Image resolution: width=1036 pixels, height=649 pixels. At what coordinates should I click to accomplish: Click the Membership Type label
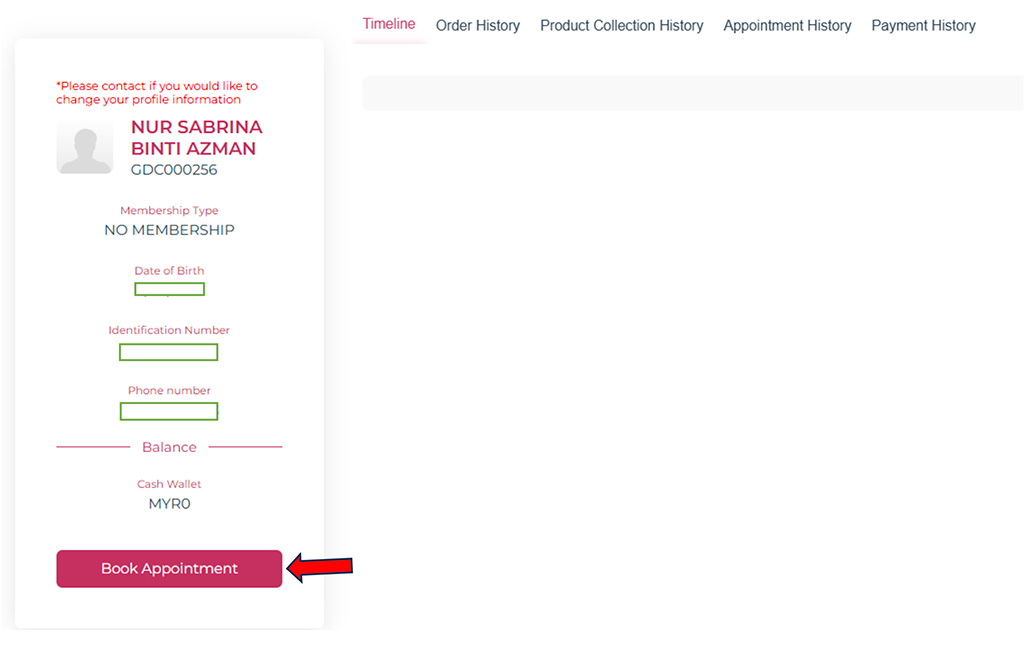click(169, 211)
